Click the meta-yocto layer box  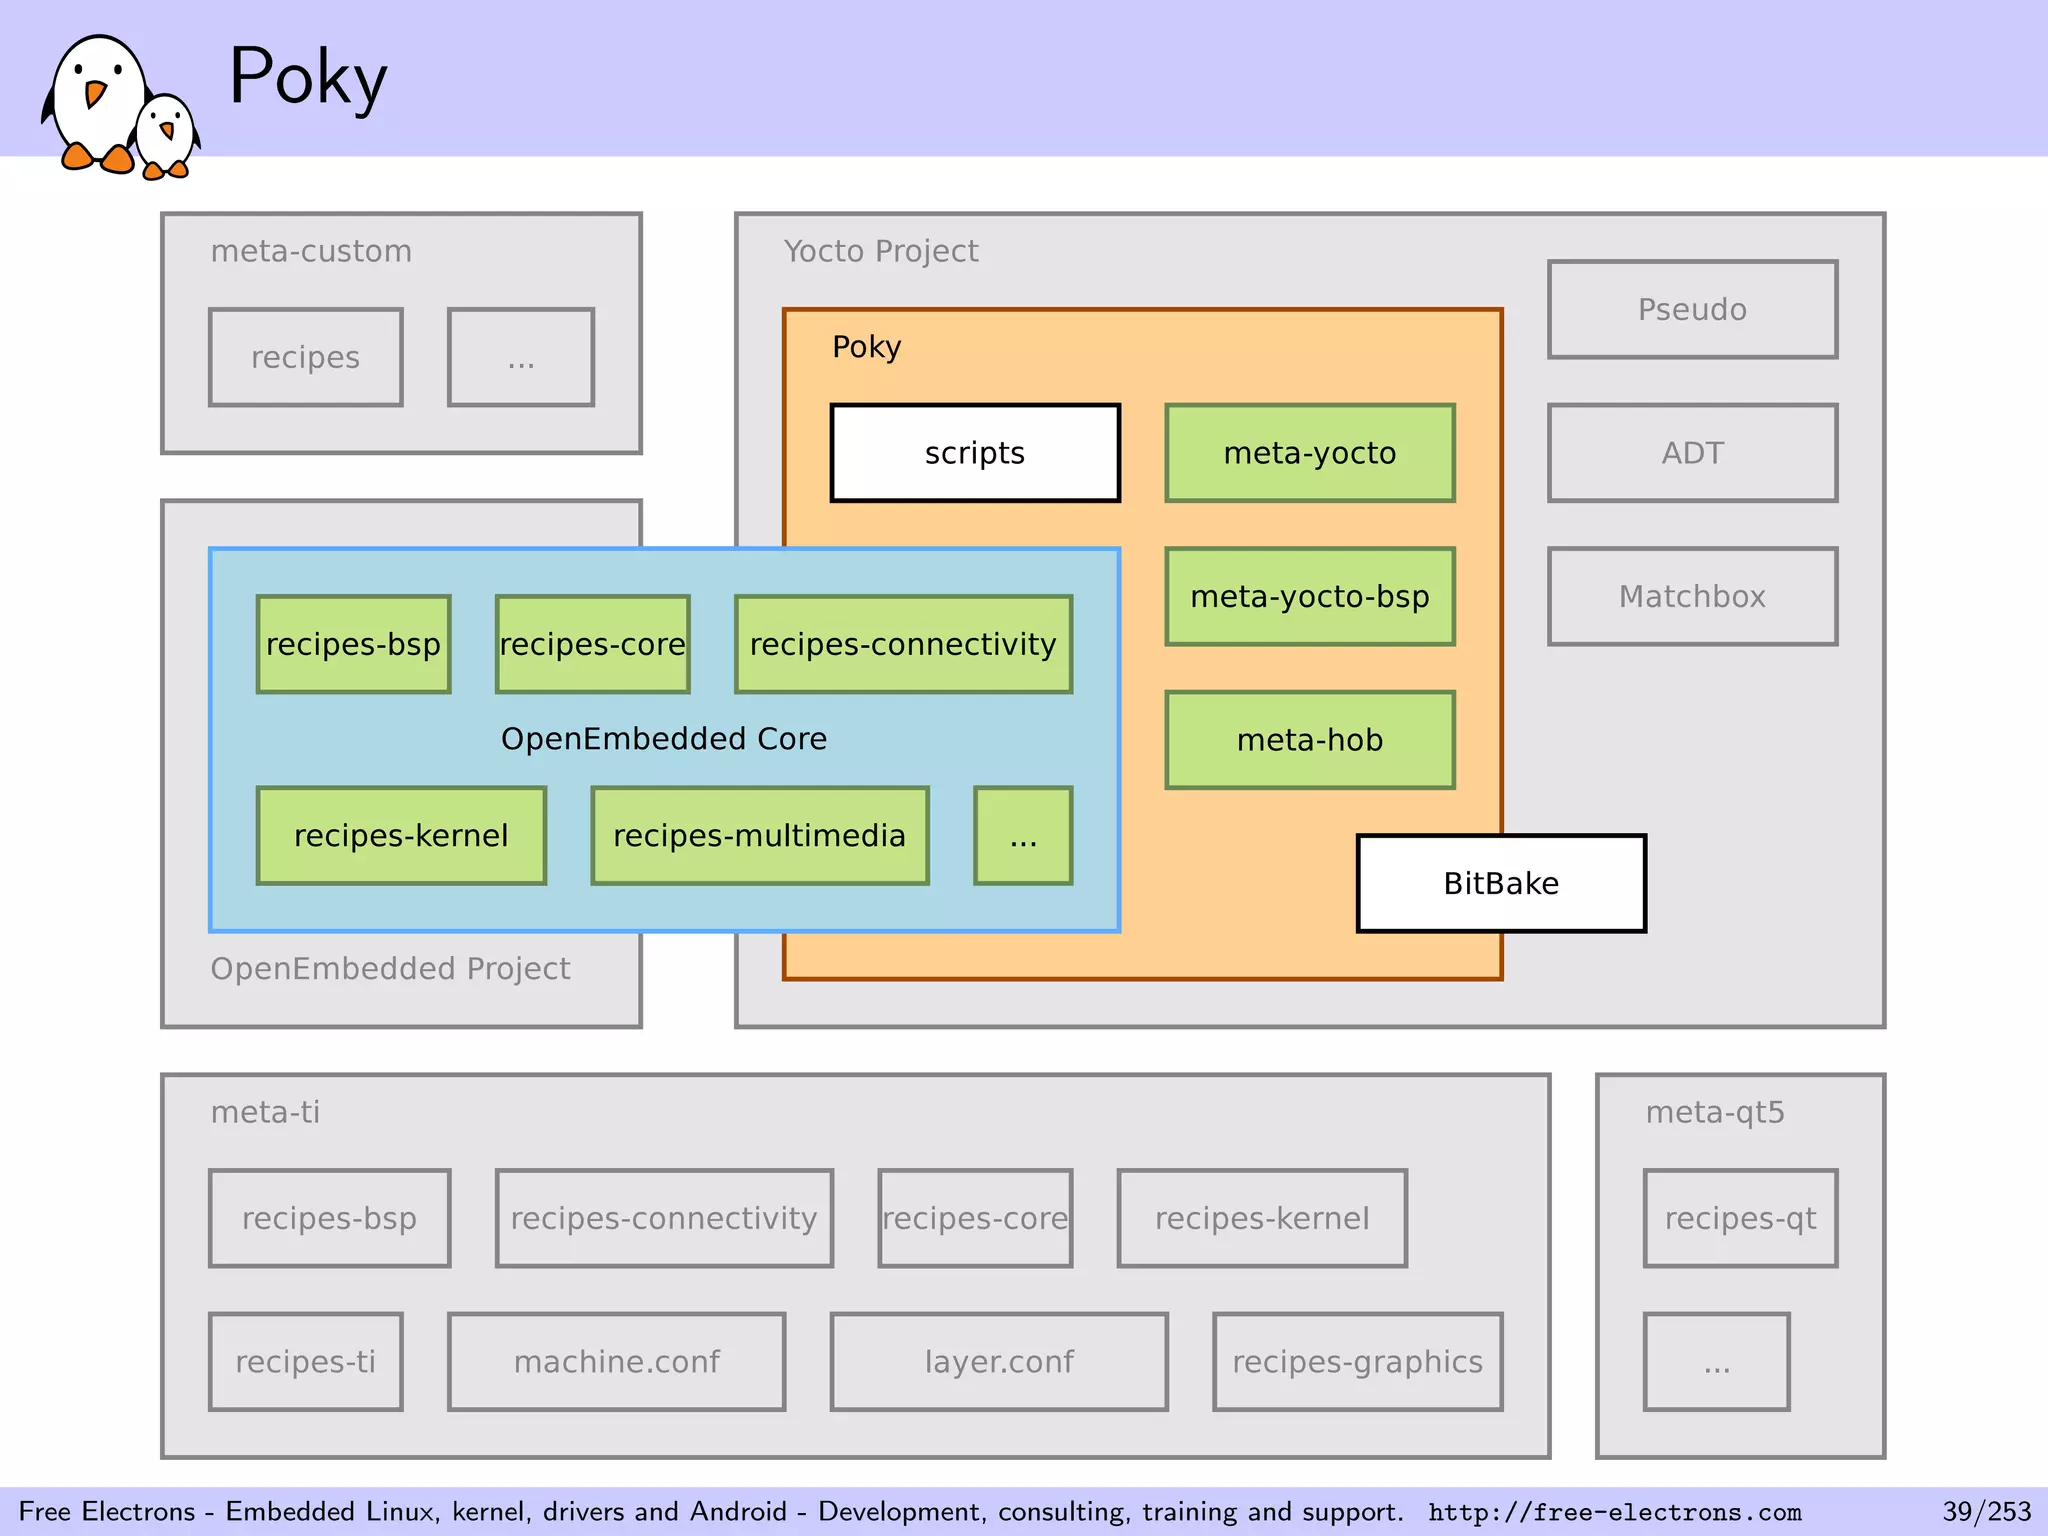(x=1309, y=453)
